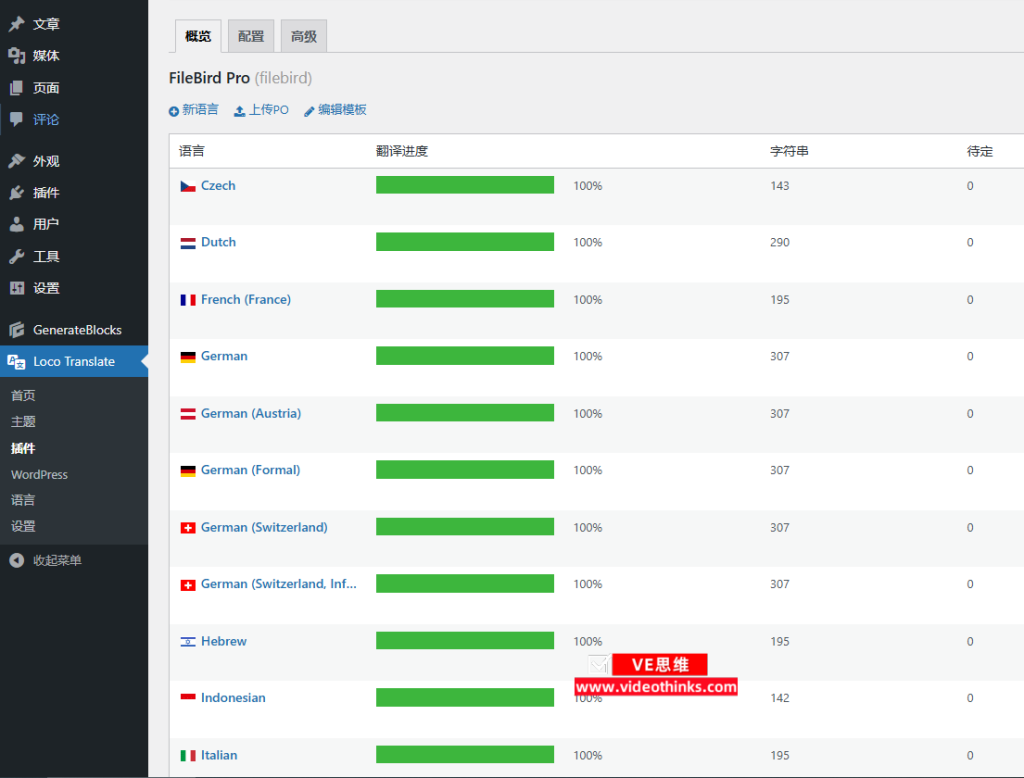Open the Hebrew translation
Viewport: 1024px width, 778px height.
224,641
